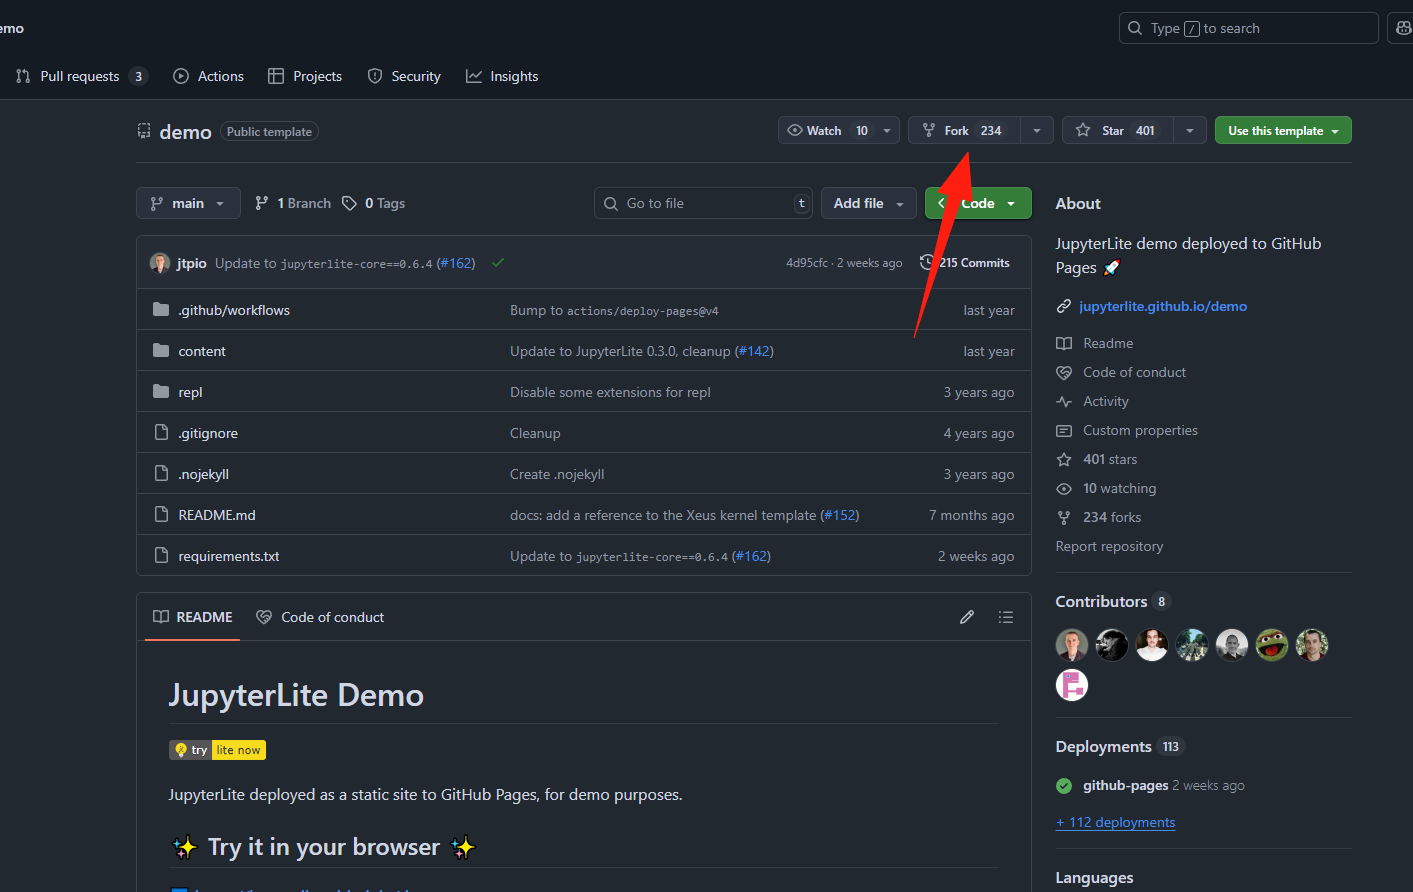Open 234 forks link
This screenshot has height=892, width=1413.
[x=1112, y=517]
